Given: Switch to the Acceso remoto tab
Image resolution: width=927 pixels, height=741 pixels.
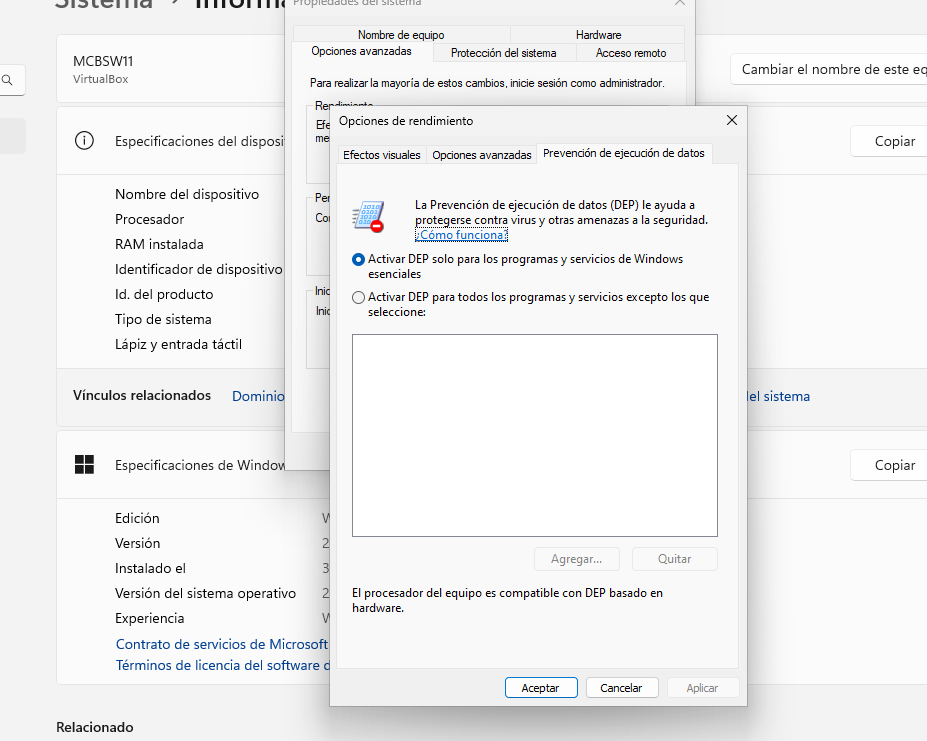Looking at the screenshot, I should pos(631,53).
